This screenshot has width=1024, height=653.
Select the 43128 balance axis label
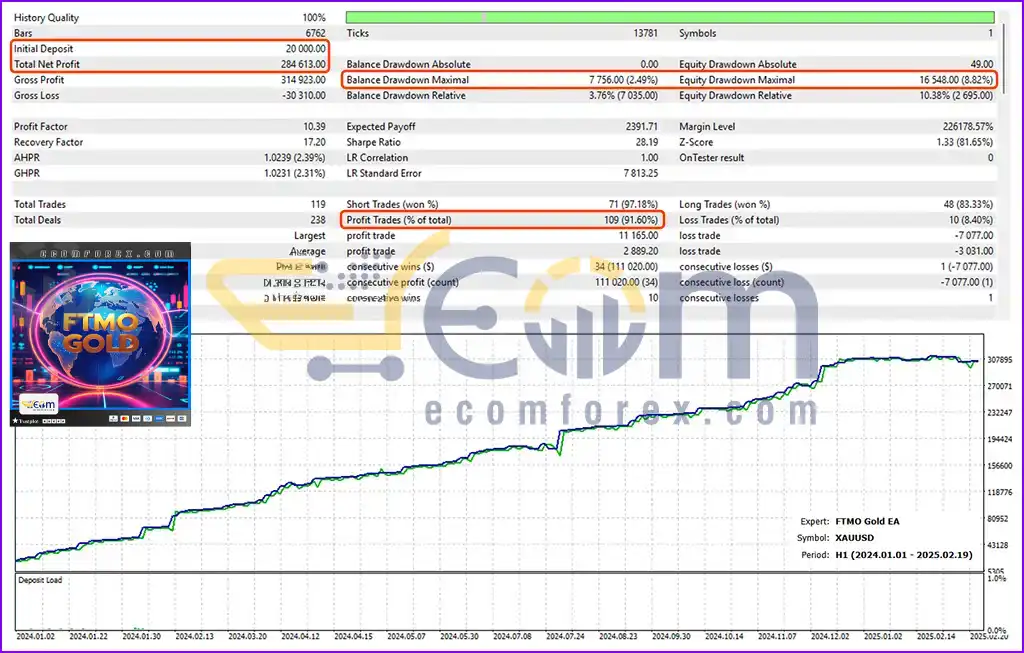(1000, 545)
